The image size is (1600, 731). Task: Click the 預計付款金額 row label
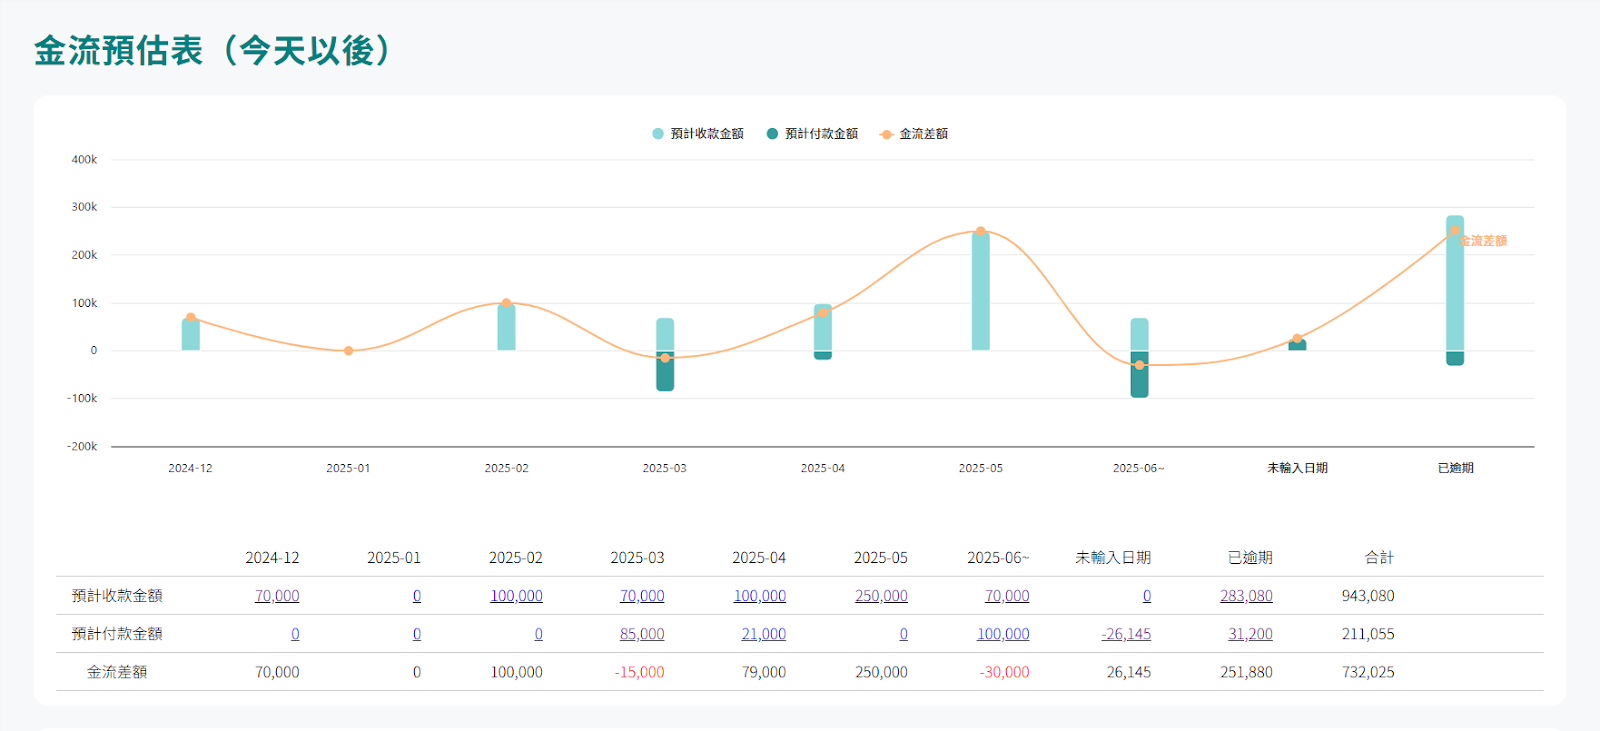point(117,634)
